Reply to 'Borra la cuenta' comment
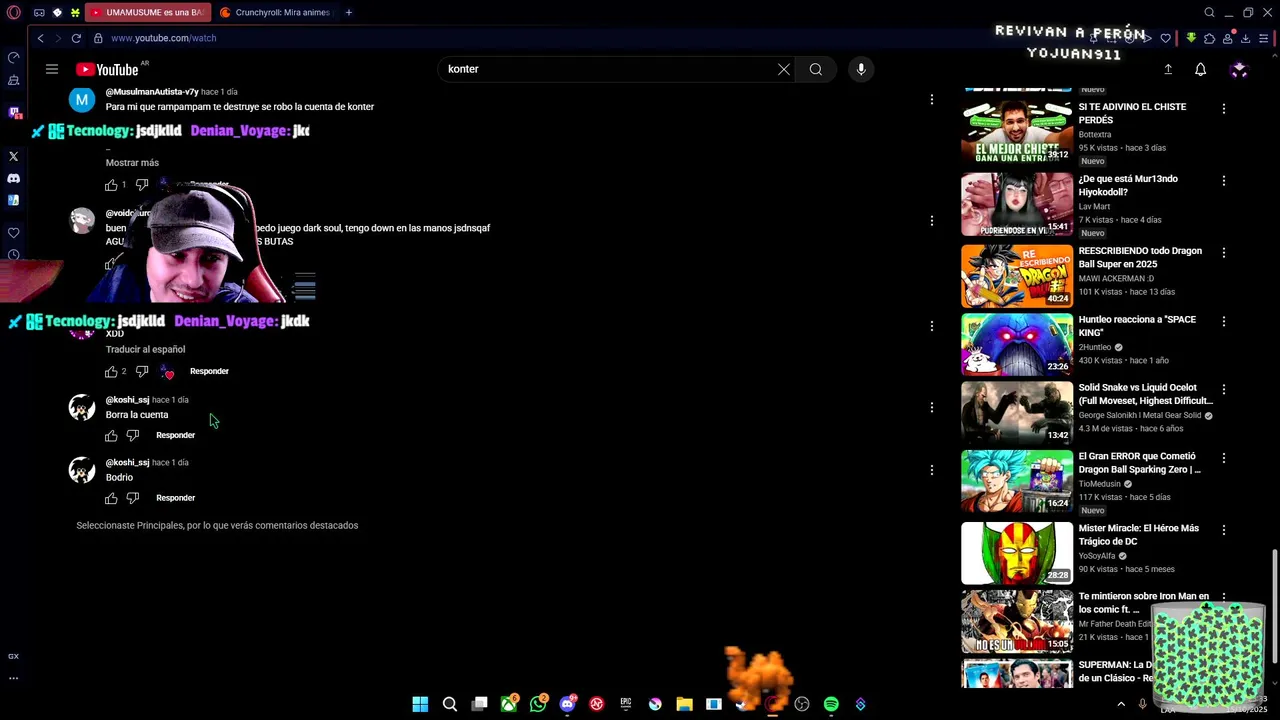The width and height of the screenshot is (1280, 720). pos(176,436)
